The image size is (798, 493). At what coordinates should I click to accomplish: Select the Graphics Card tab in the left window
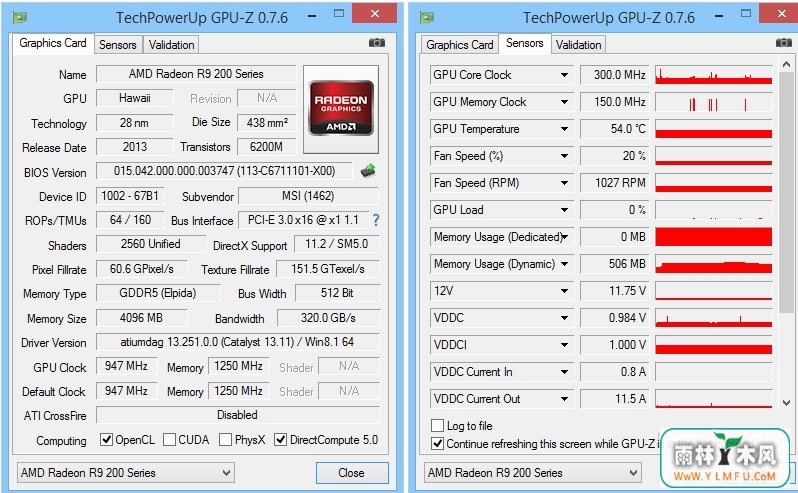pyautogui.click(x=53, y=43)
